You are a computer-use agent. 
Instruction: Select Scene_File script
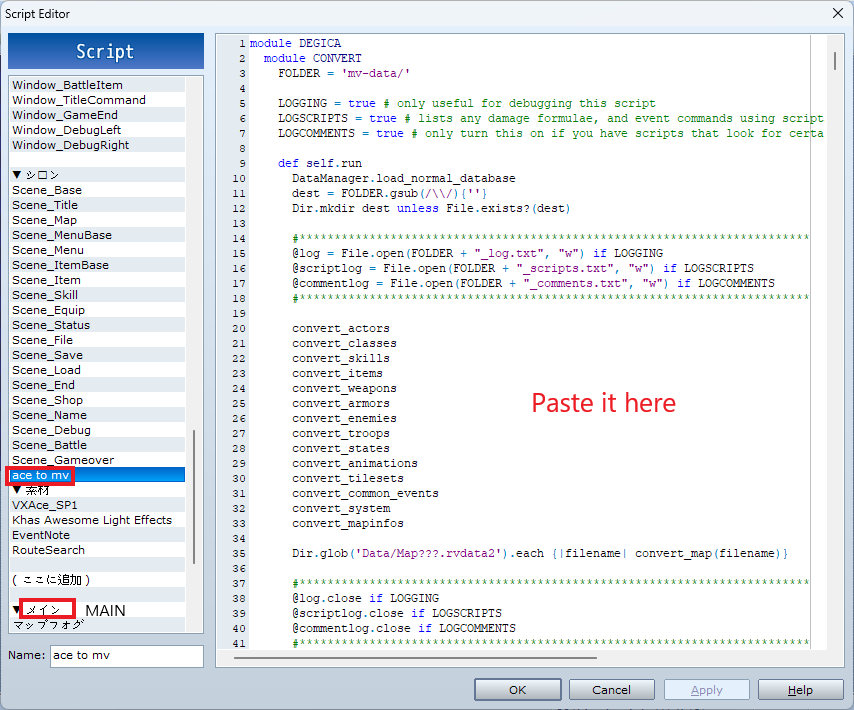97,340
